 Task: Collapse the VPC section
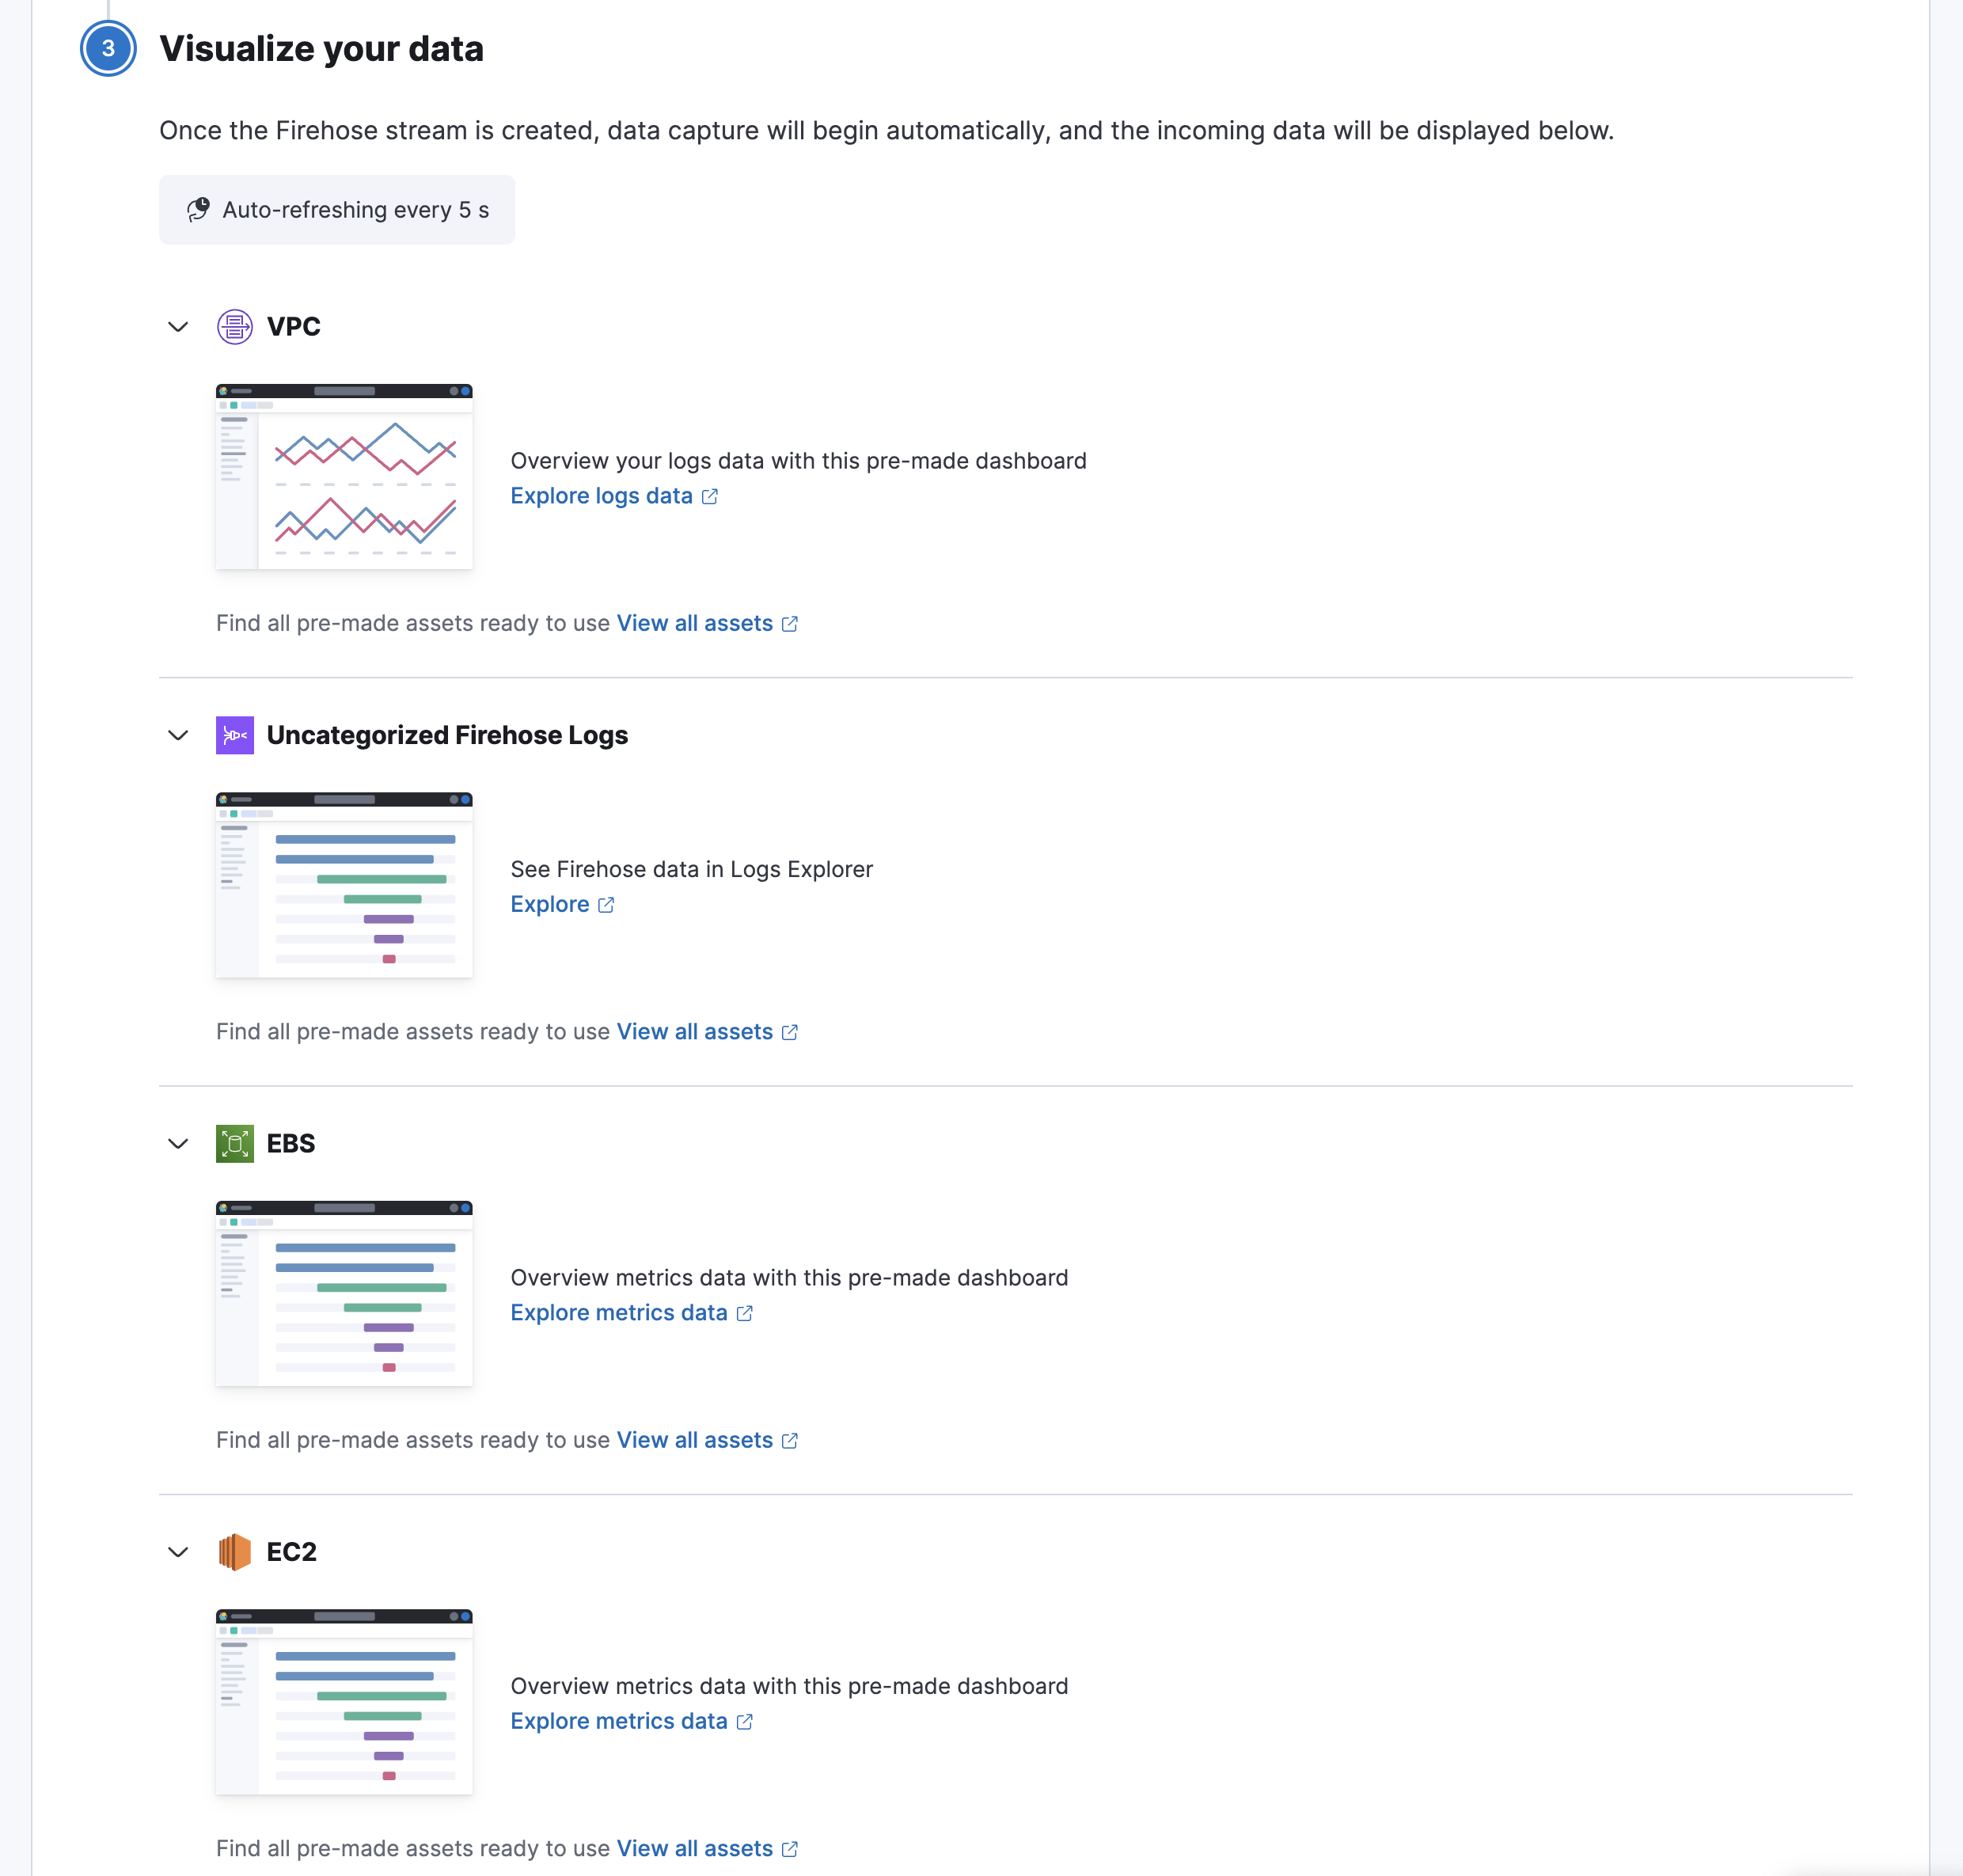(x=177, y=327)
